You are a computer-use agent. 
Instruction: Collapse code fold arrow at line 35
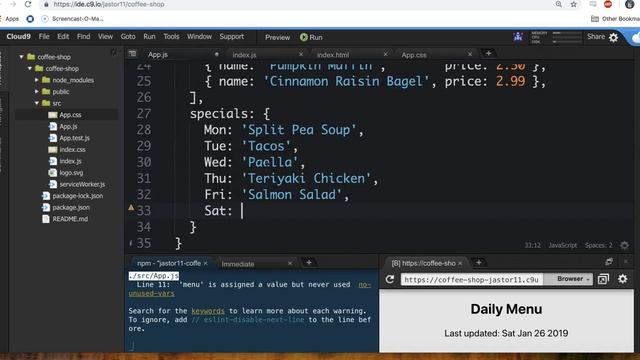pyautogui.click(x=131, y=243)
